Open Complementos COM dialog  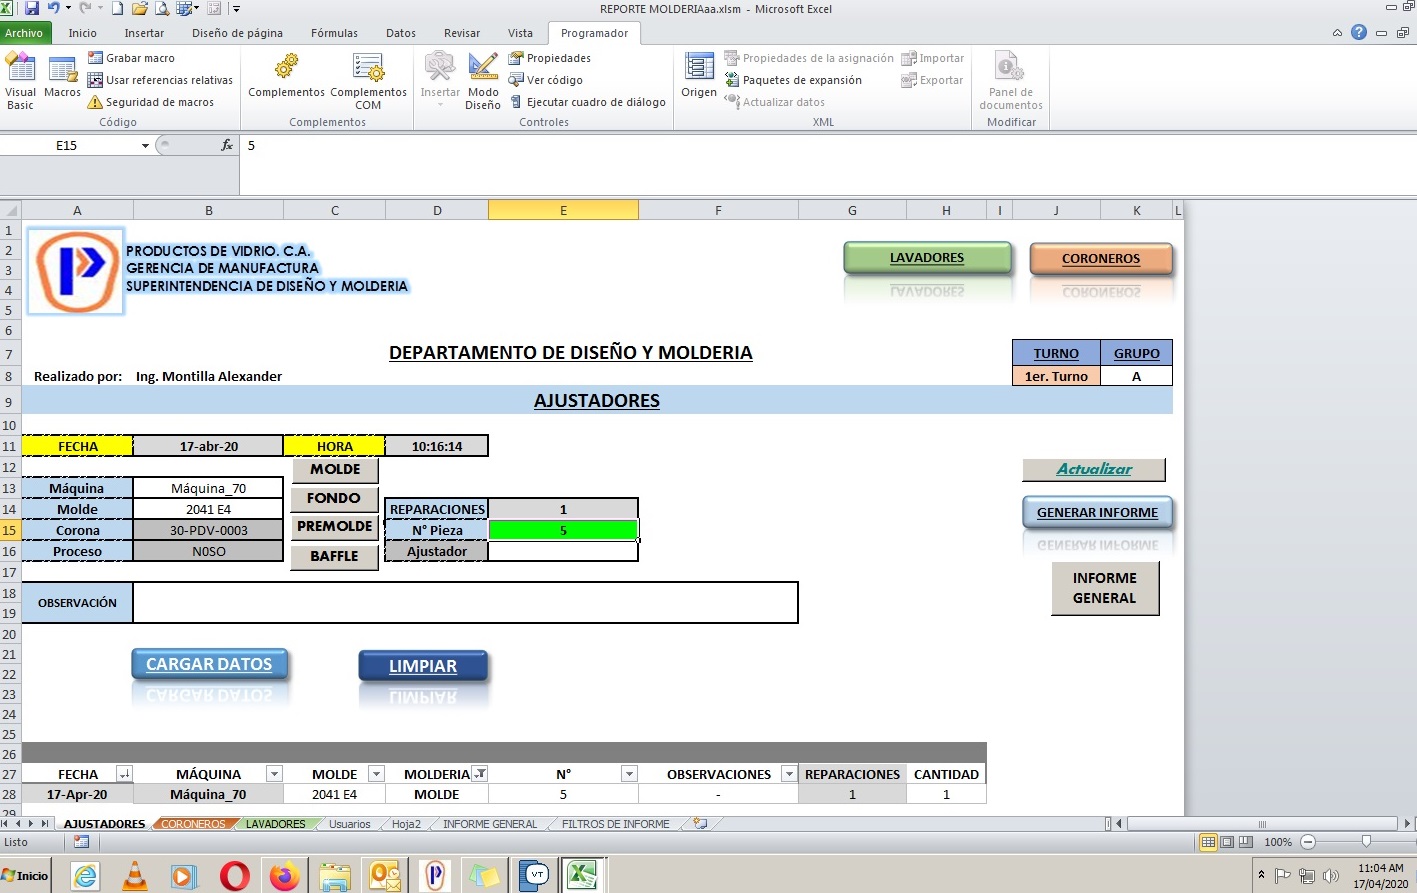pyautogui.click(x=368, y=80)
